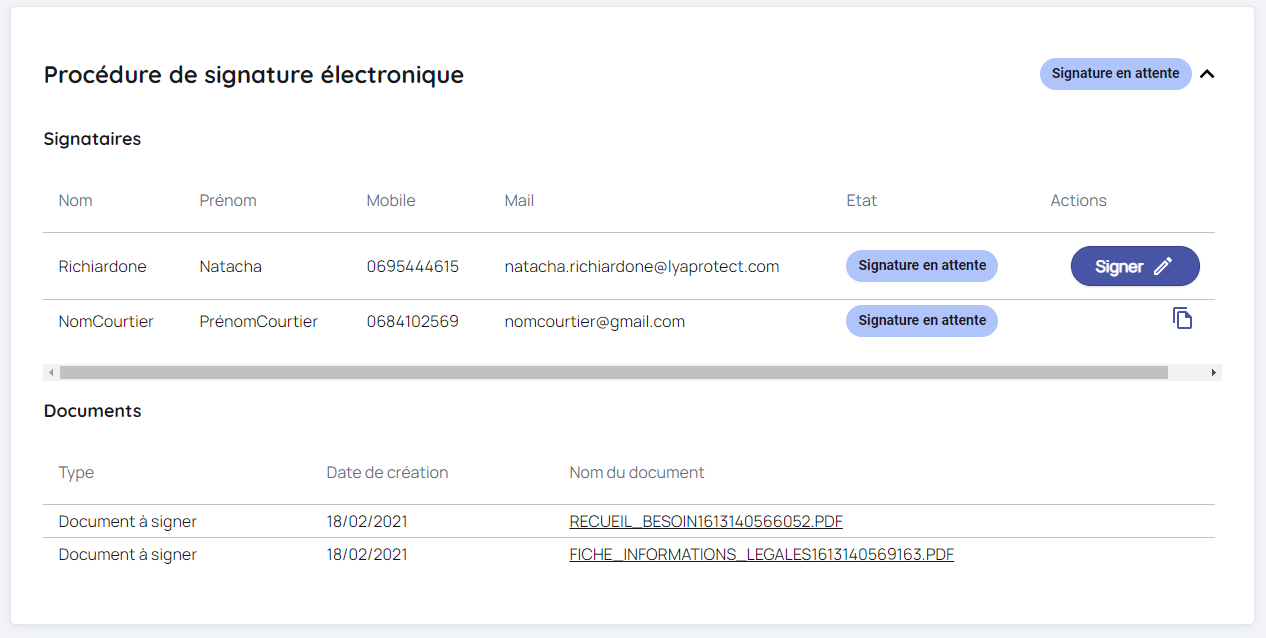This screenshot has width=1266, height=638.
Task: Click the Mail column header
Action: (519, 200)
